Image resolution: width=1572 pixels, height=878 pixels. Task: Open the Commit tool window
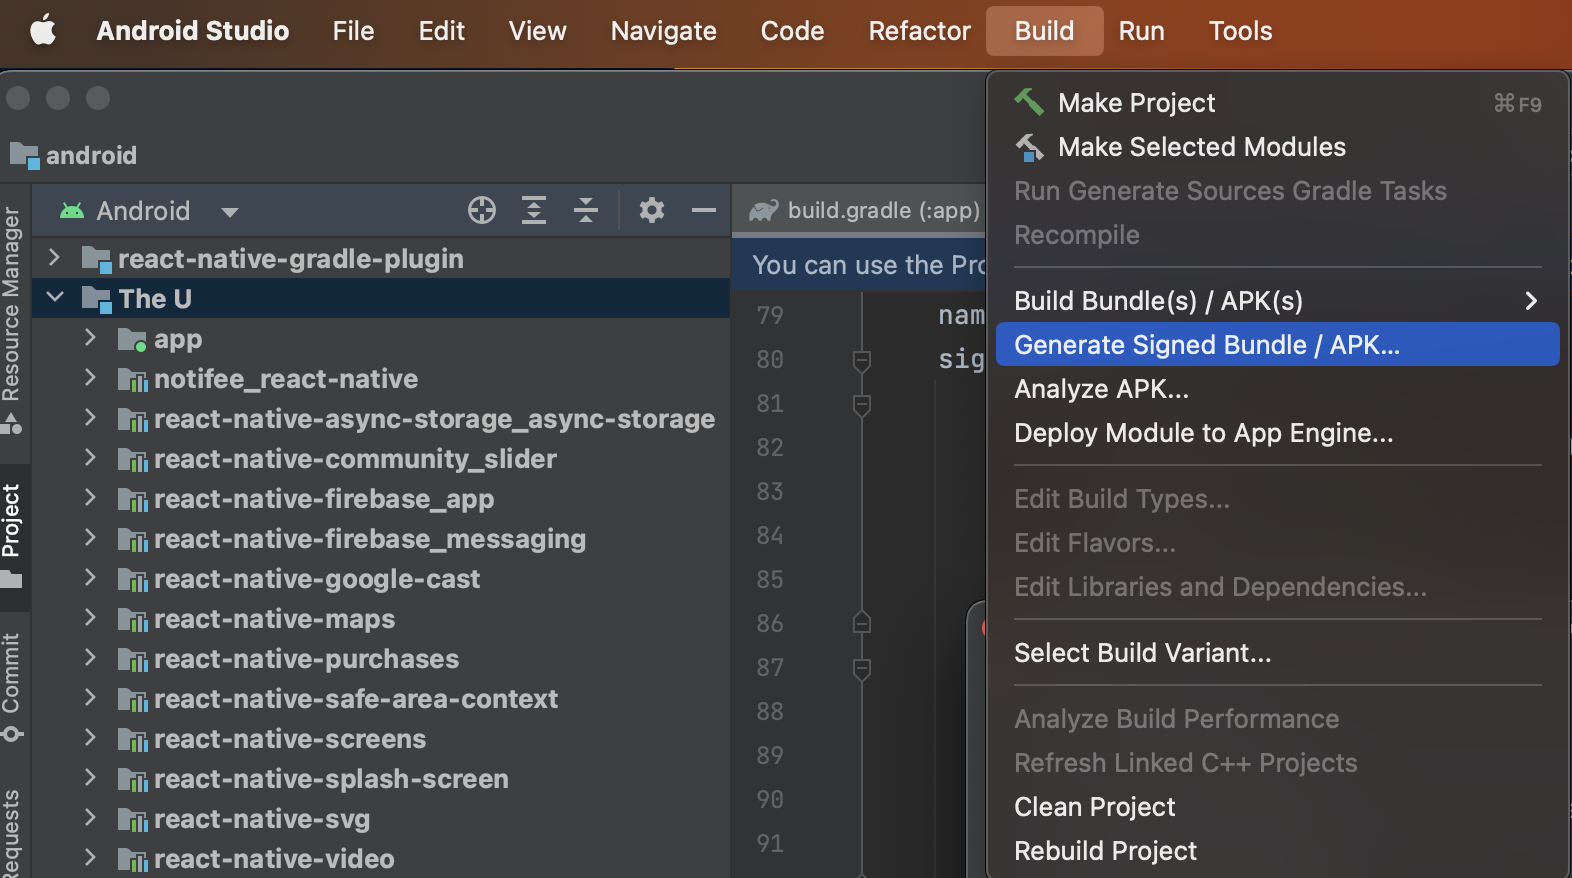[x=12, y=680]
